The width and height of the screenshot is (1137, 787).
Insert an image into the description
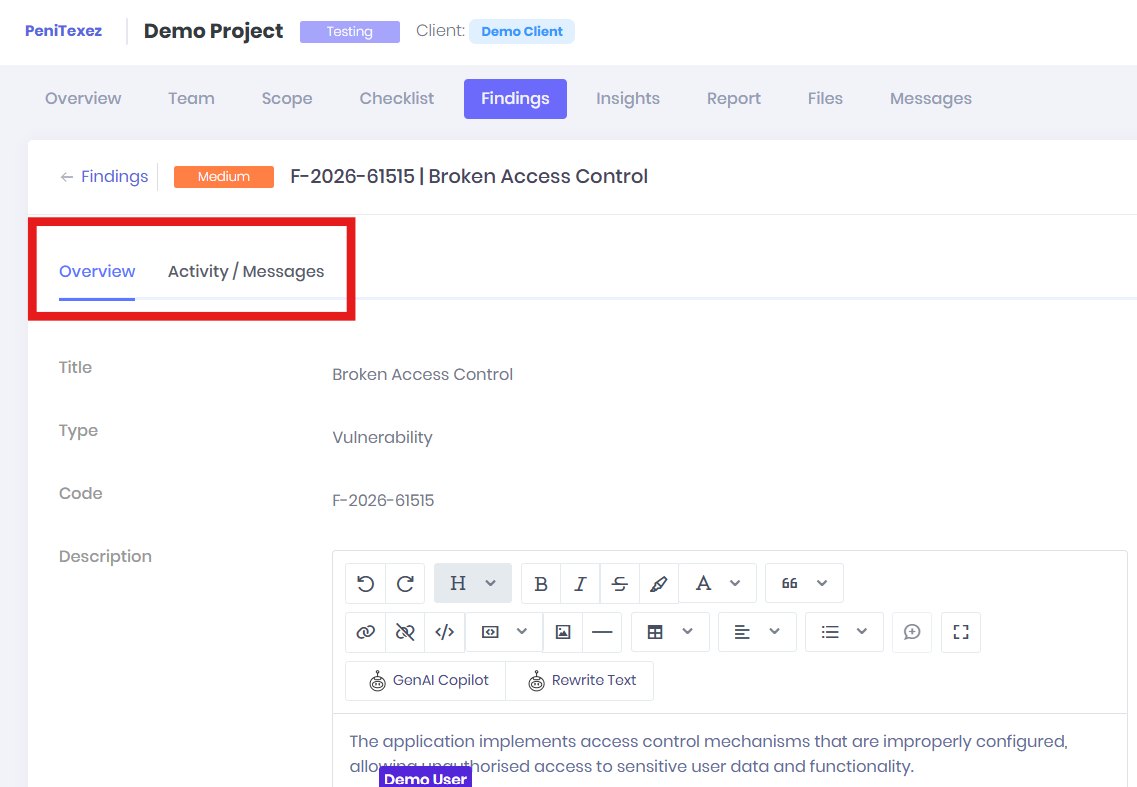(x=563, y=632)
